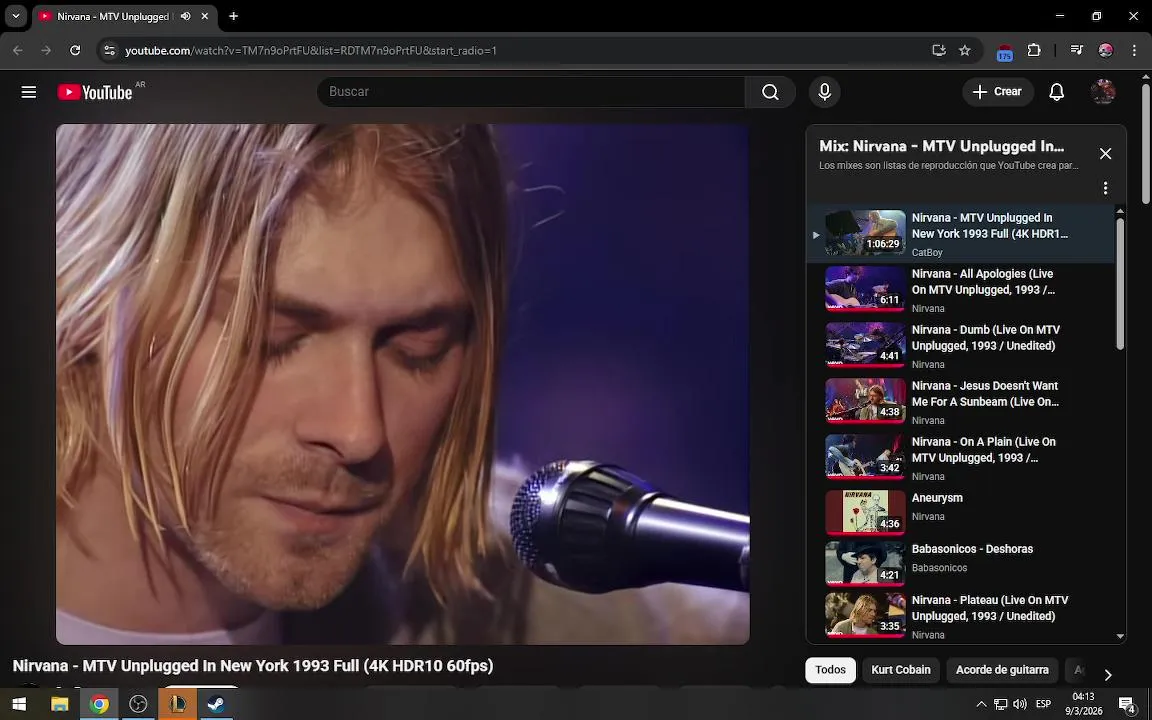This screenshot has height=720, width=1152.
Task: Click the address bar URL
Action: (x=311, y=50)
